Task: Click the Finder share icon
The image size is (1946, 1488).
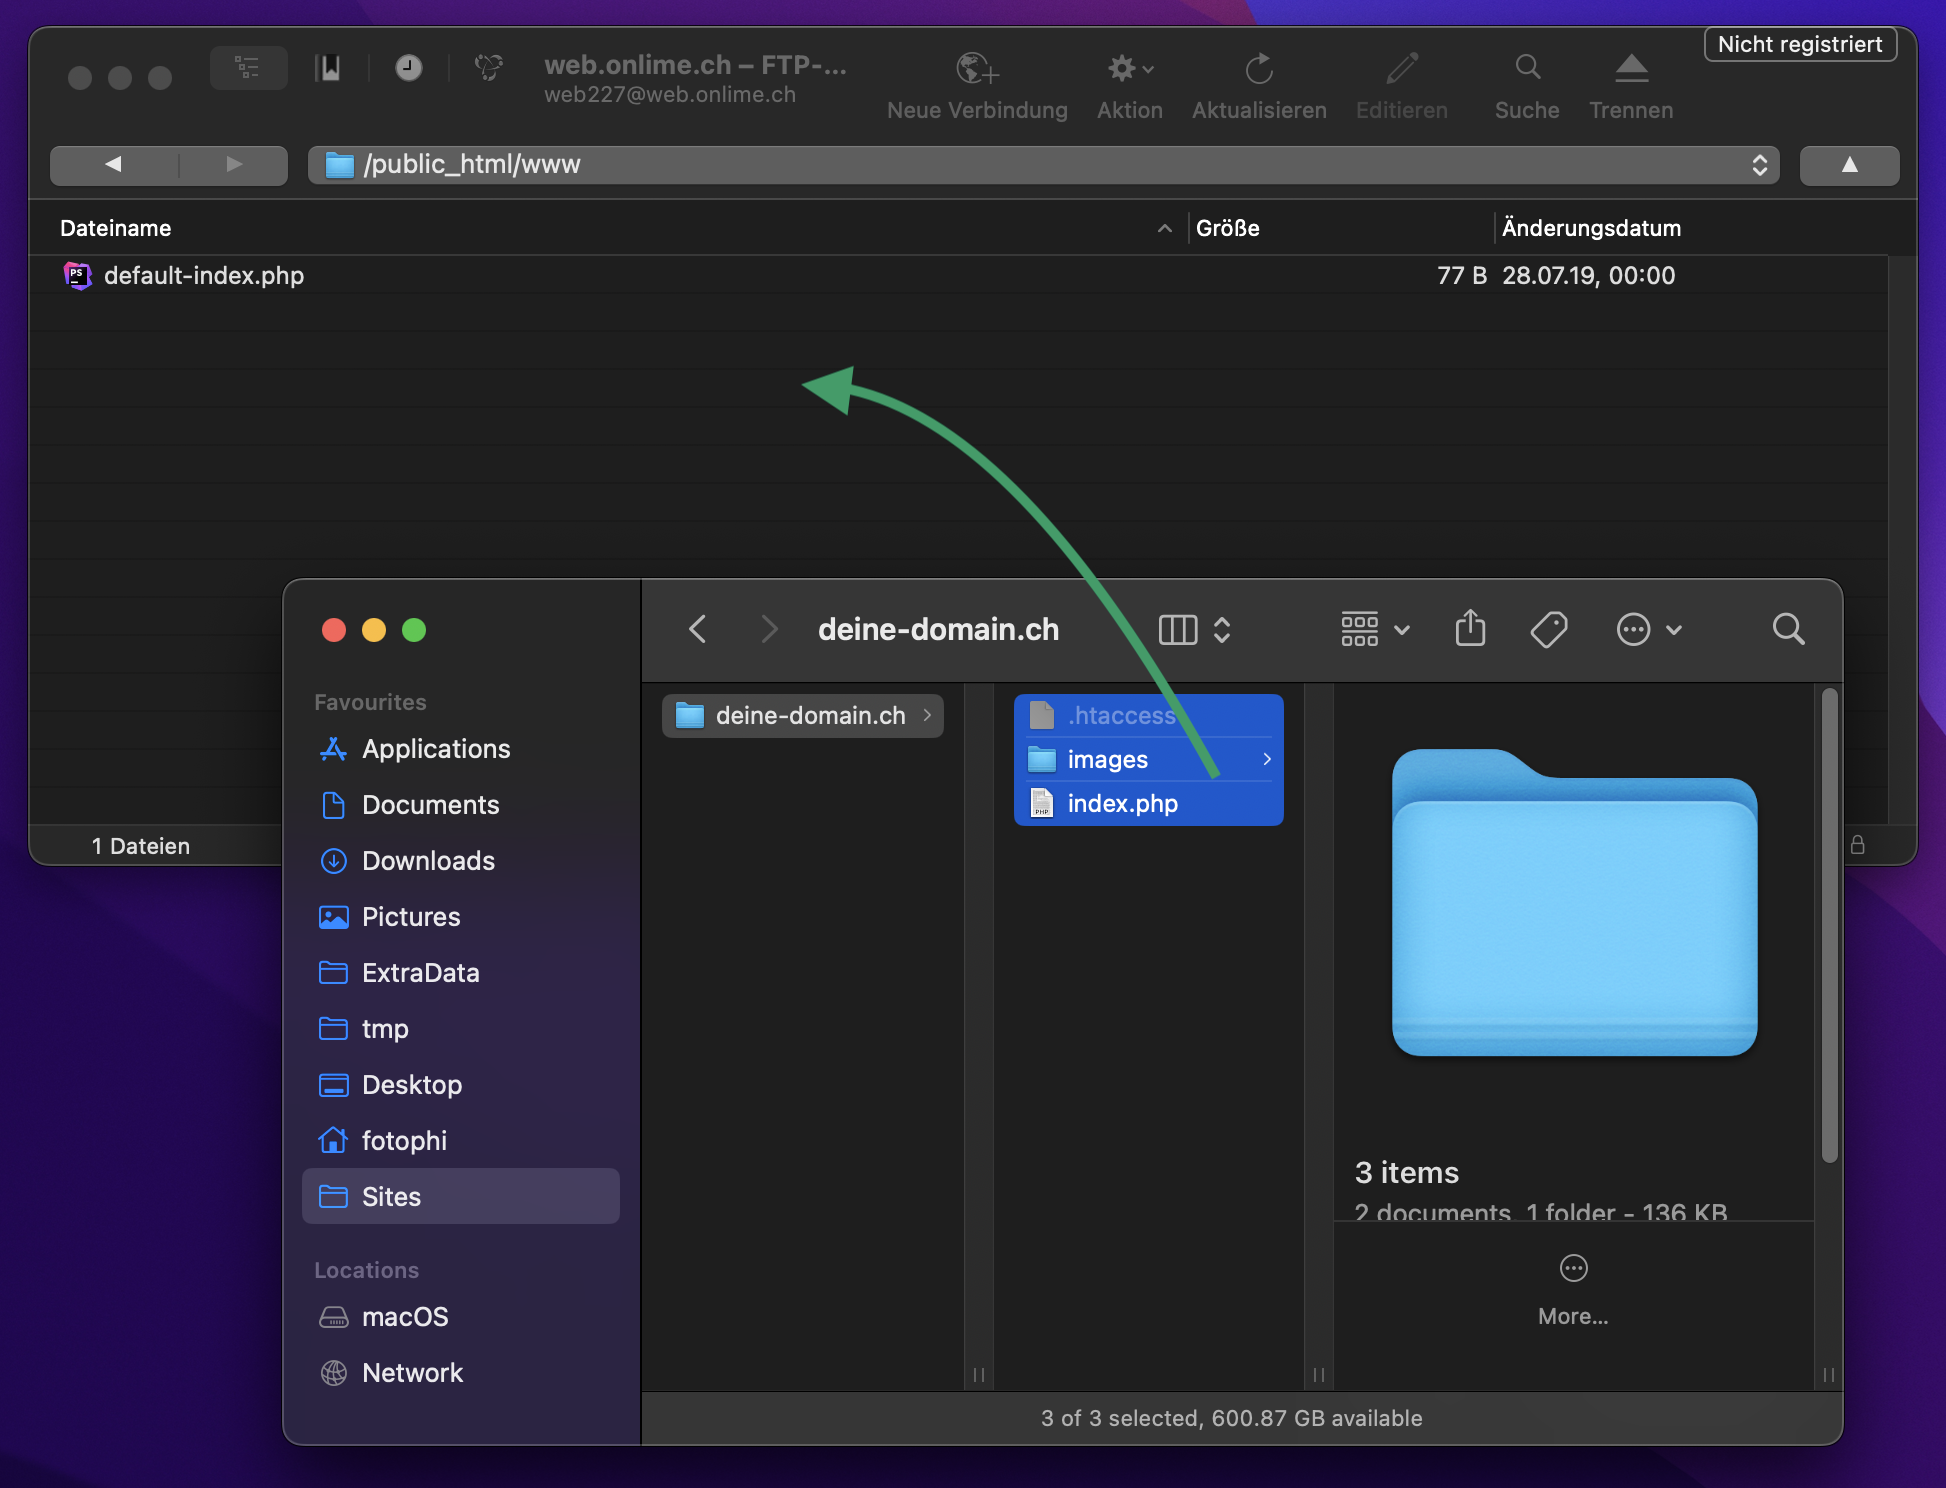Action: 1470,629
